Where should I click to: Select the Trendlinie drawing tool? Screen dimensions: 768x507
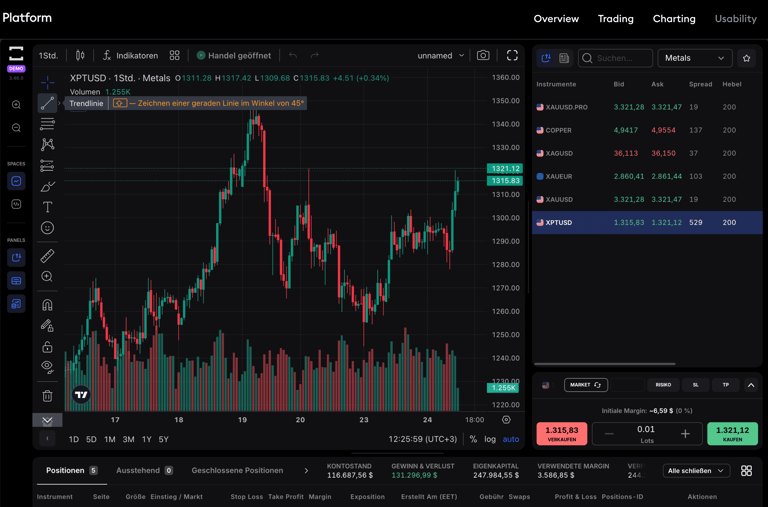pos(47,103)
